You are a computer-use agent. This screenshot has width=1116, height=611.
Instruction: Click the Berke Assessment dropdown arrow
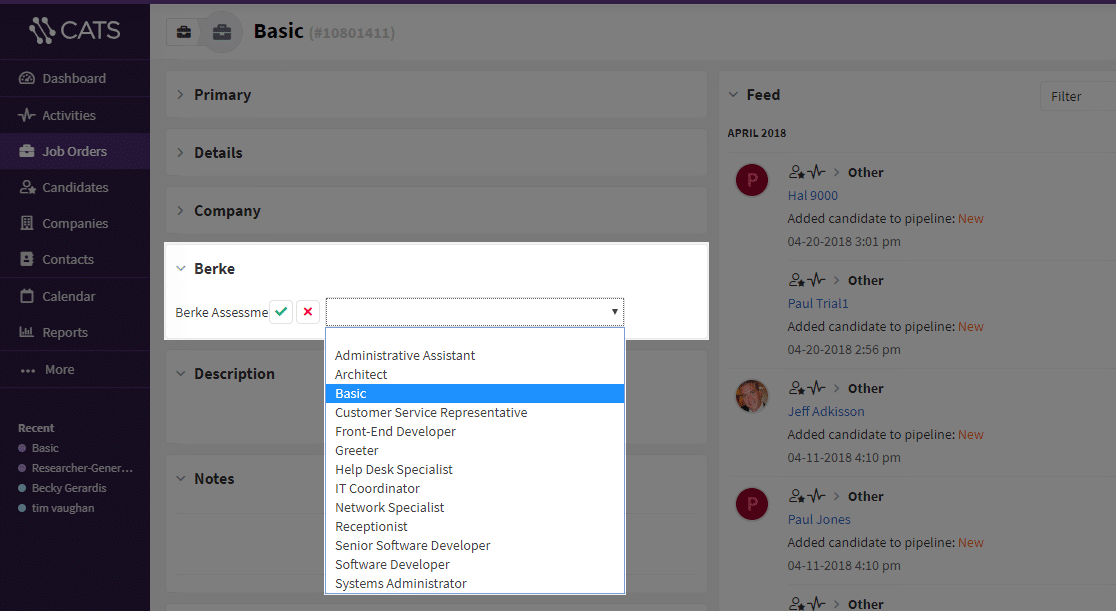click(614, 312)
